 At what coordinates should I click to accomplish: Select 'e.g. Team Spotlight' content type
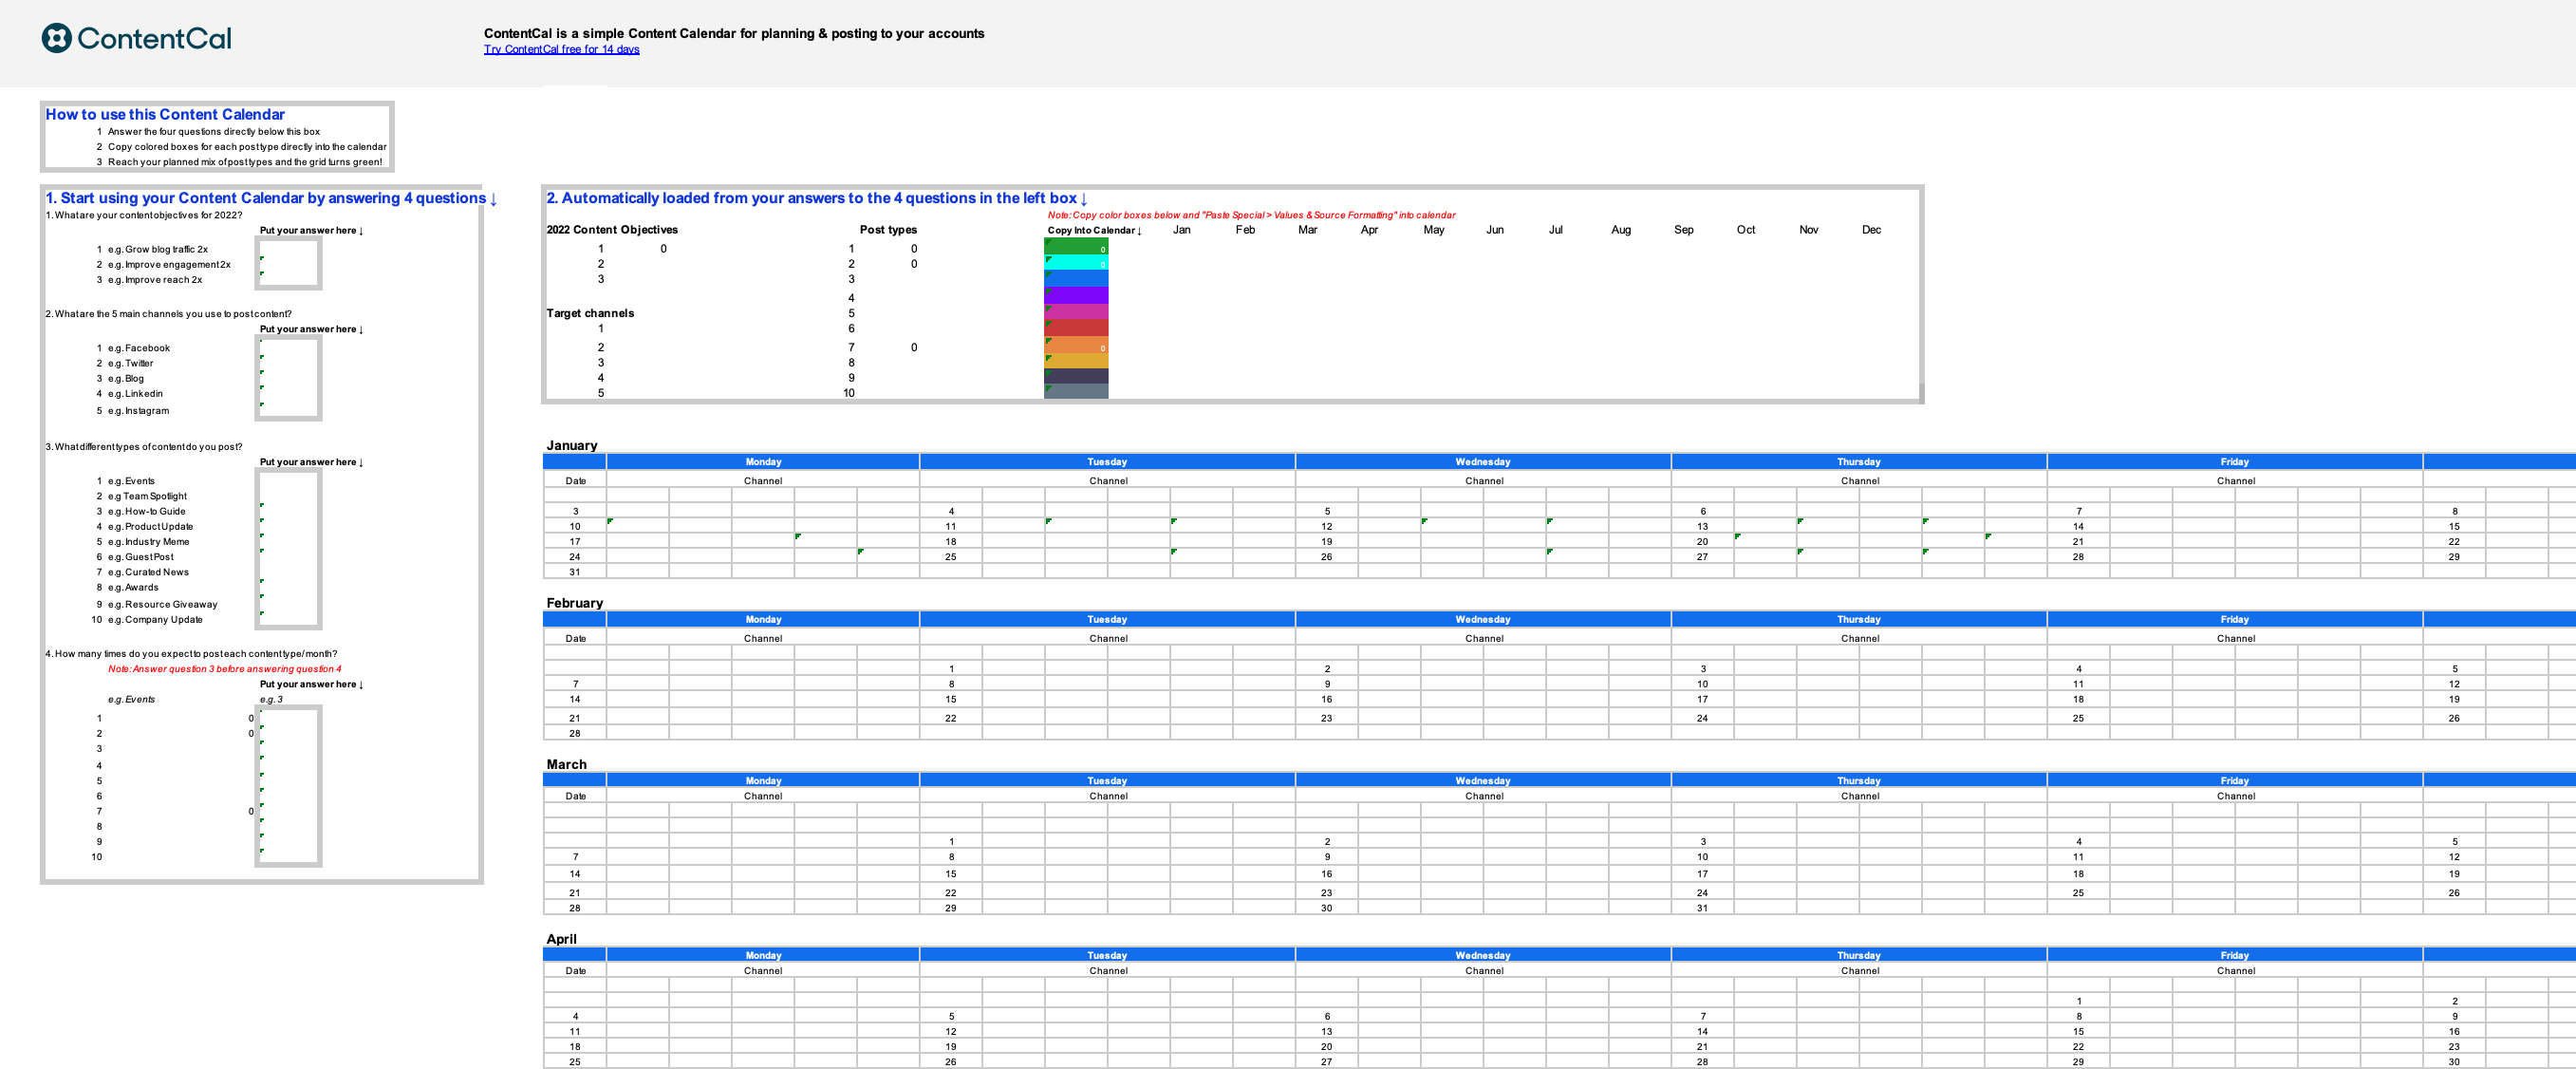147,496
